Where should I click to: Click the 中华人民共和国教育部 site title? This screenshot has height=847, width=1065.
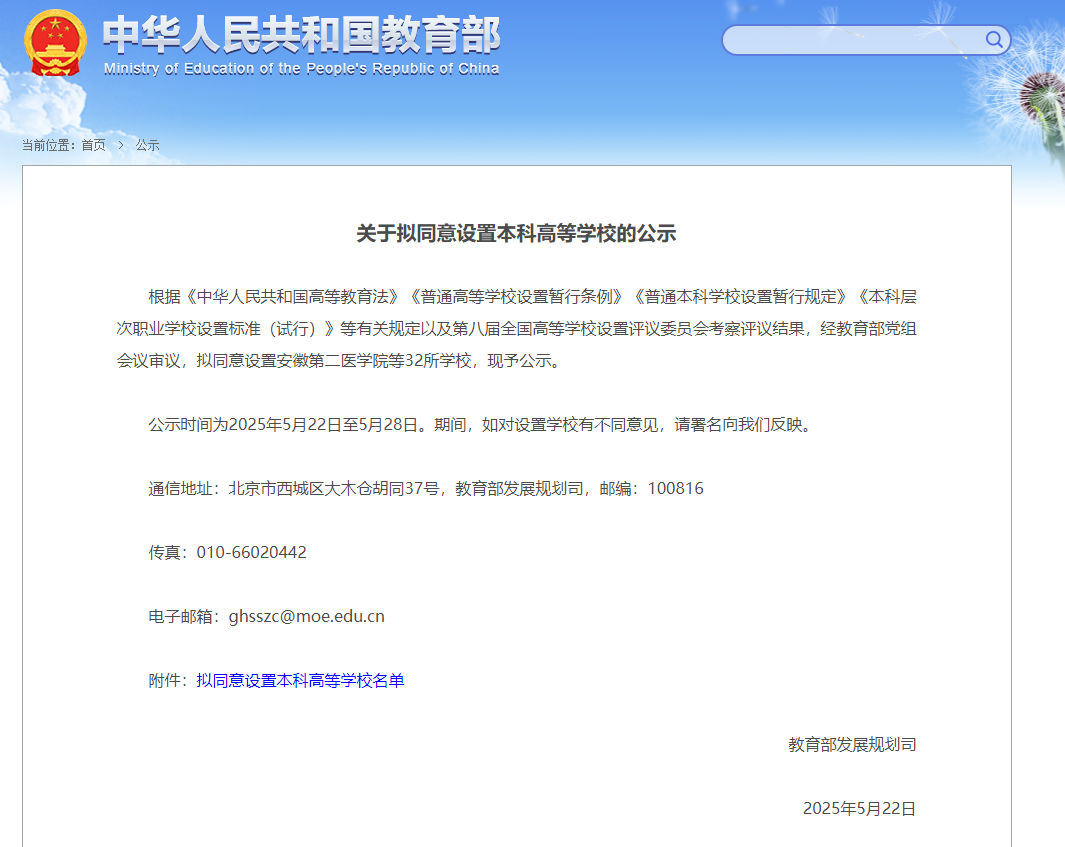302,35
